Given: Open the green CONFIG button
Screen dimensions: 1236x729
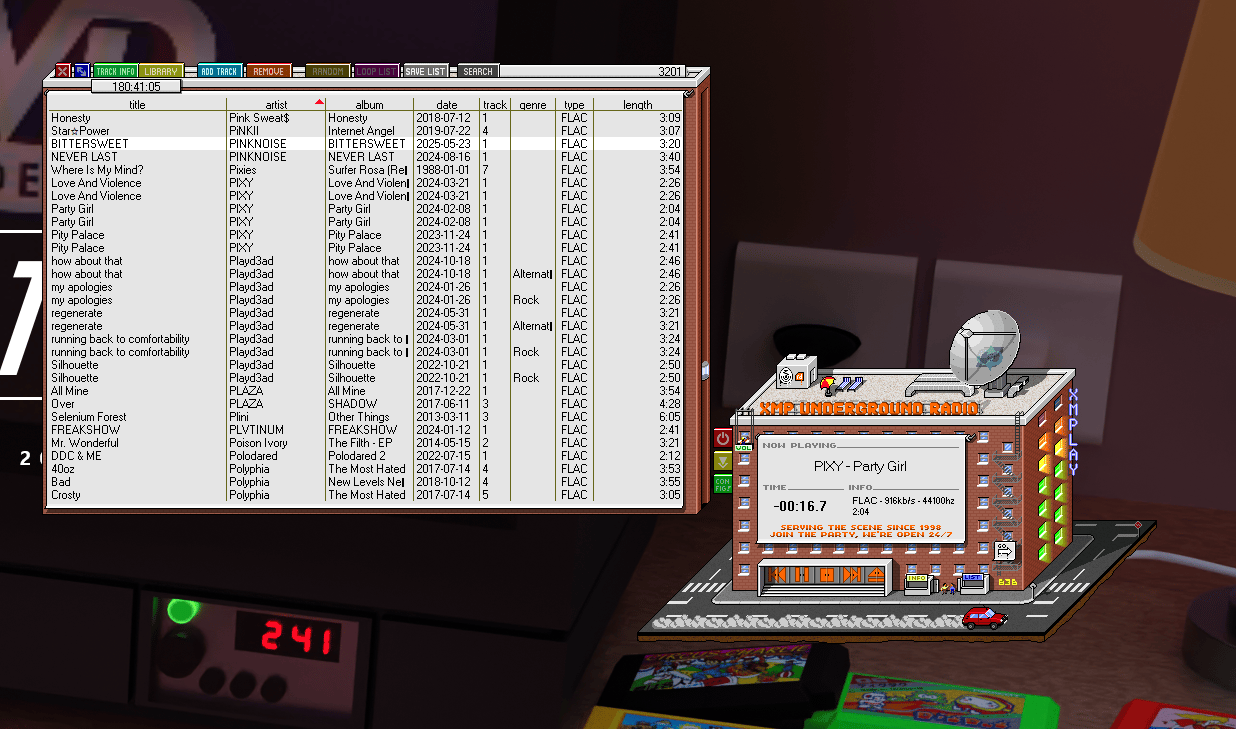Looking at the screenshot, I should coord(723,483).
